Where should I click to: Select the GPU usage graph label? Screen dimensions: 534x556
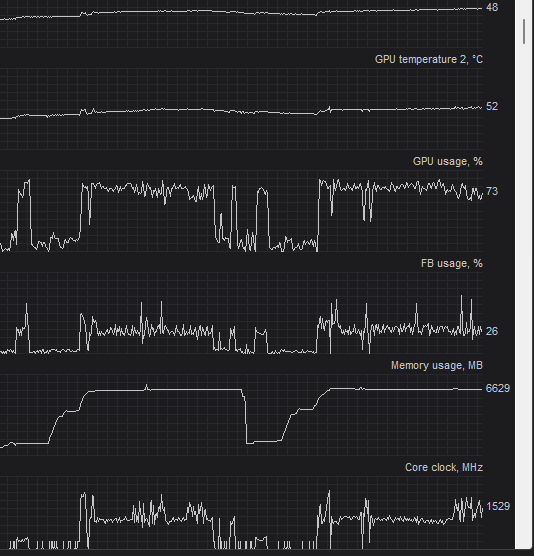(447, 161)
